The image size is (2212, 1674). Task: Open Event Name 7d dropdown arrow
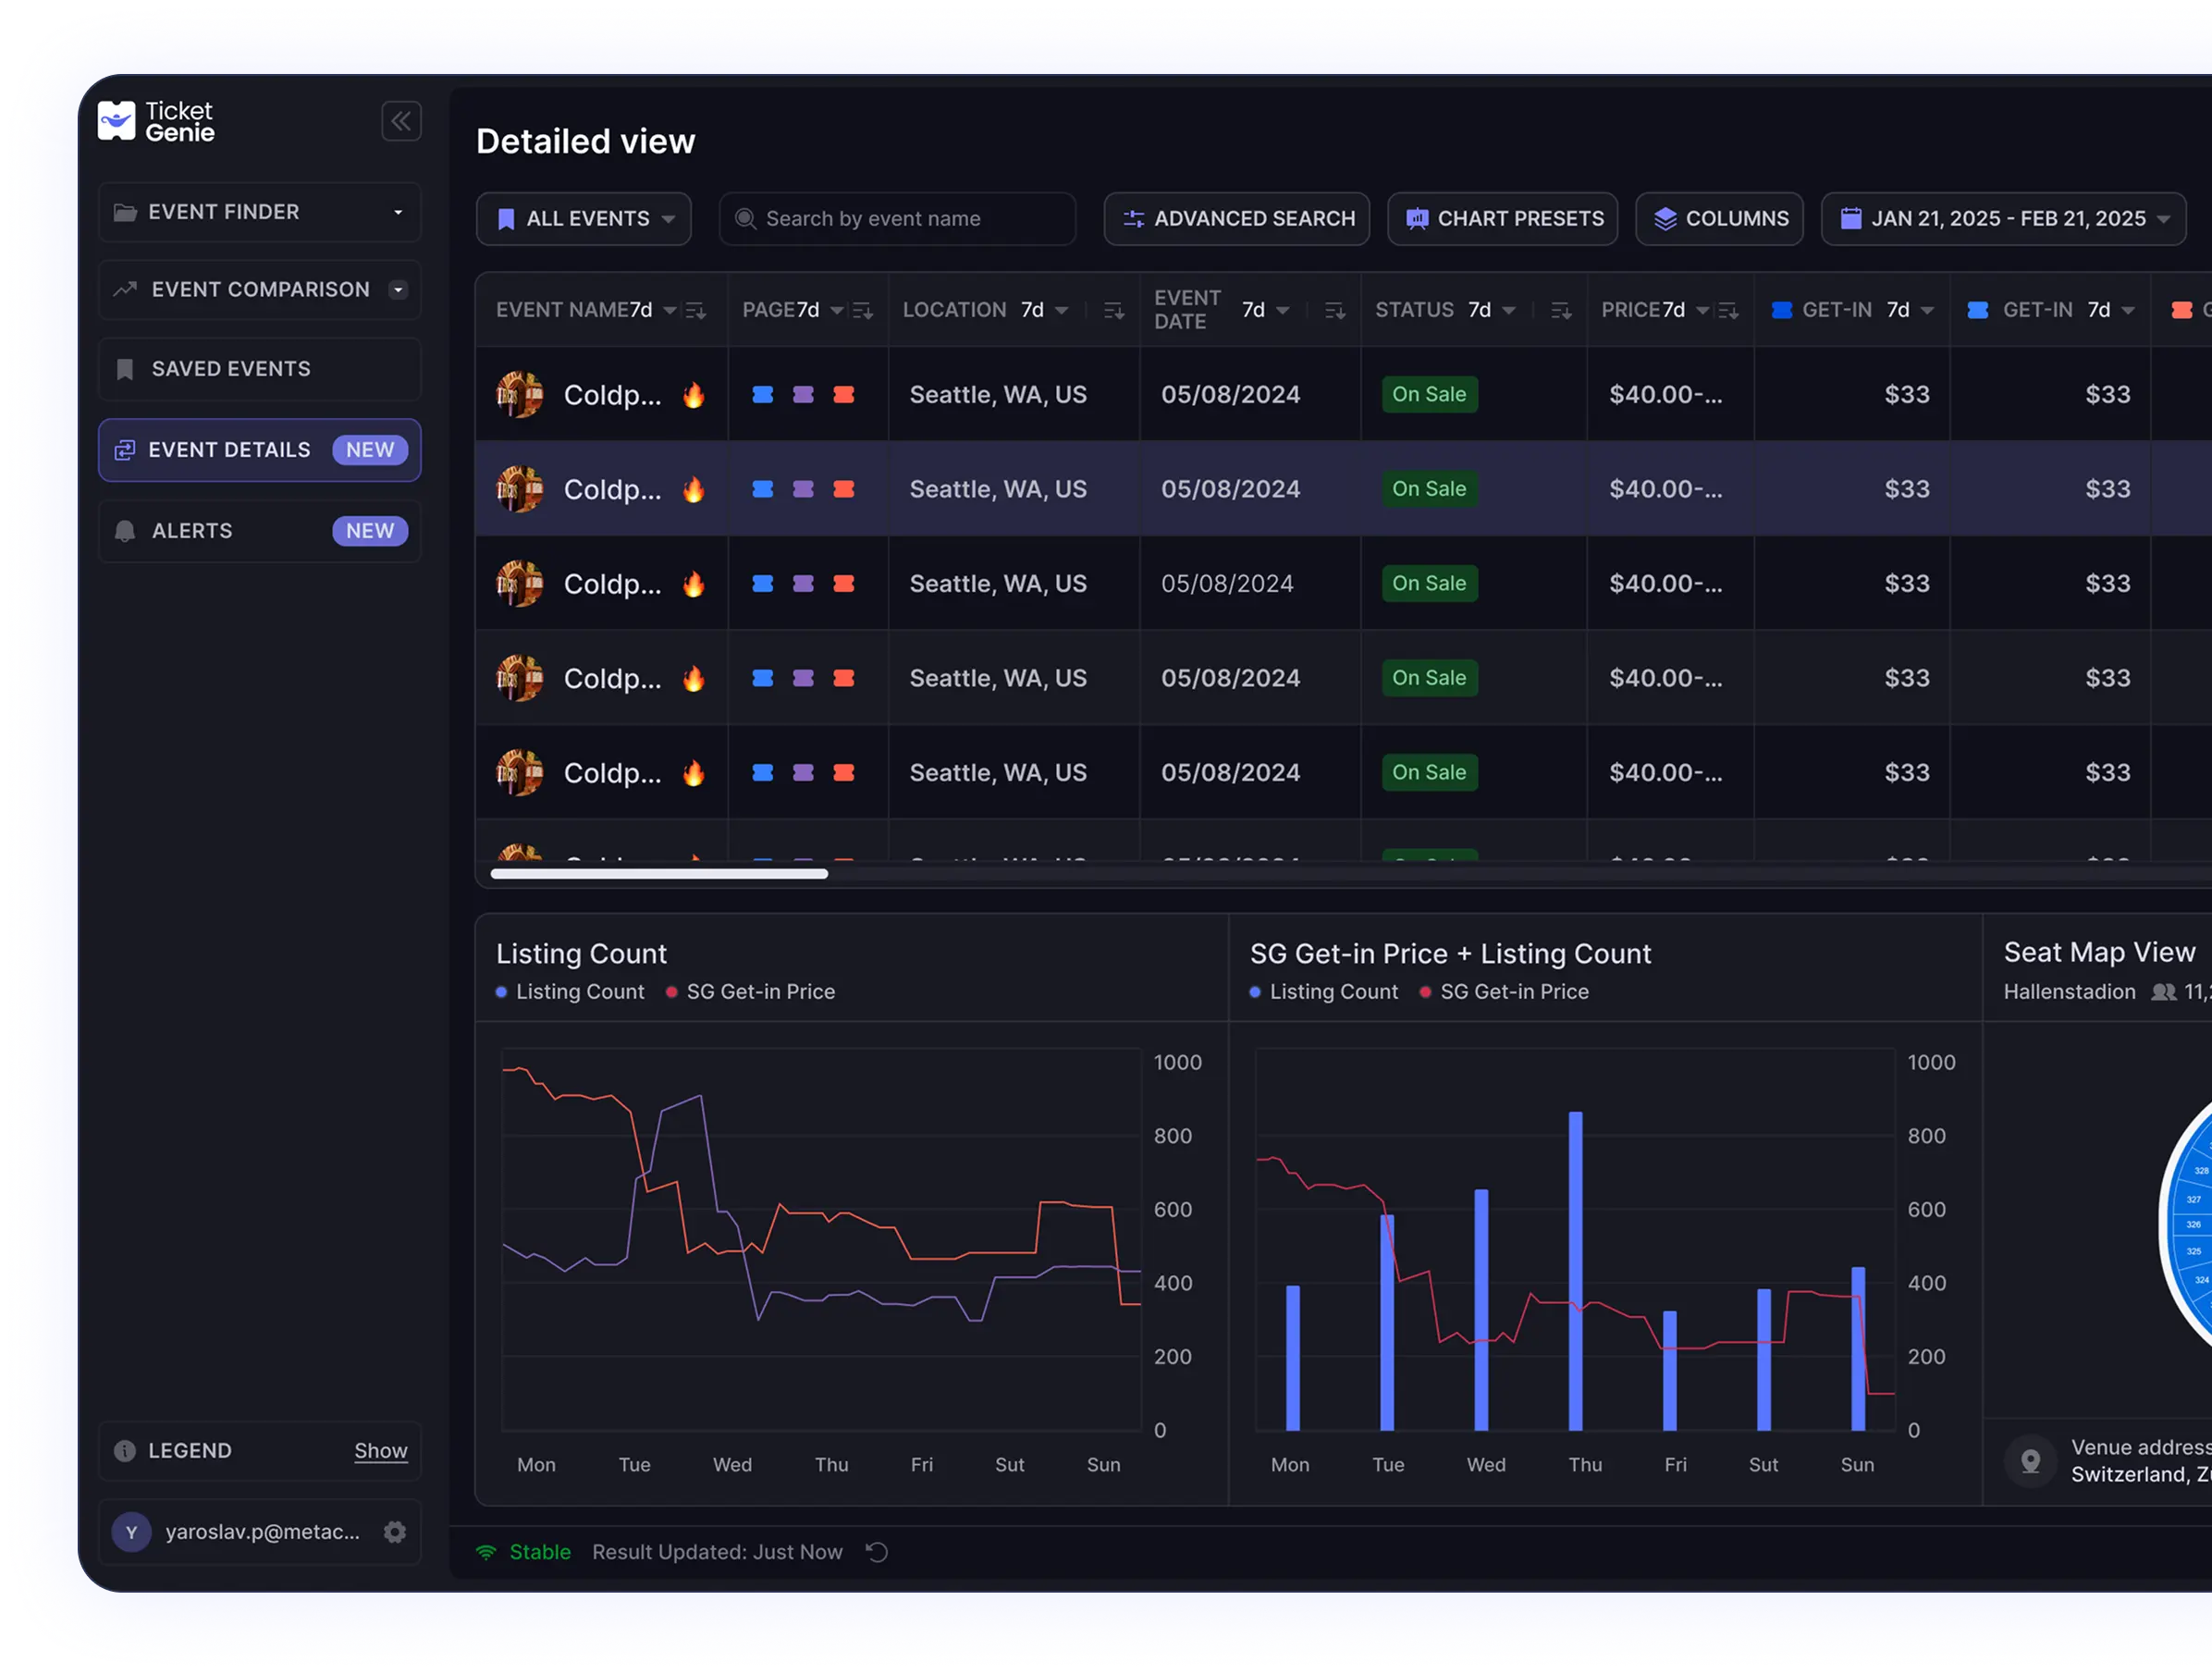[x=670, y=311]
